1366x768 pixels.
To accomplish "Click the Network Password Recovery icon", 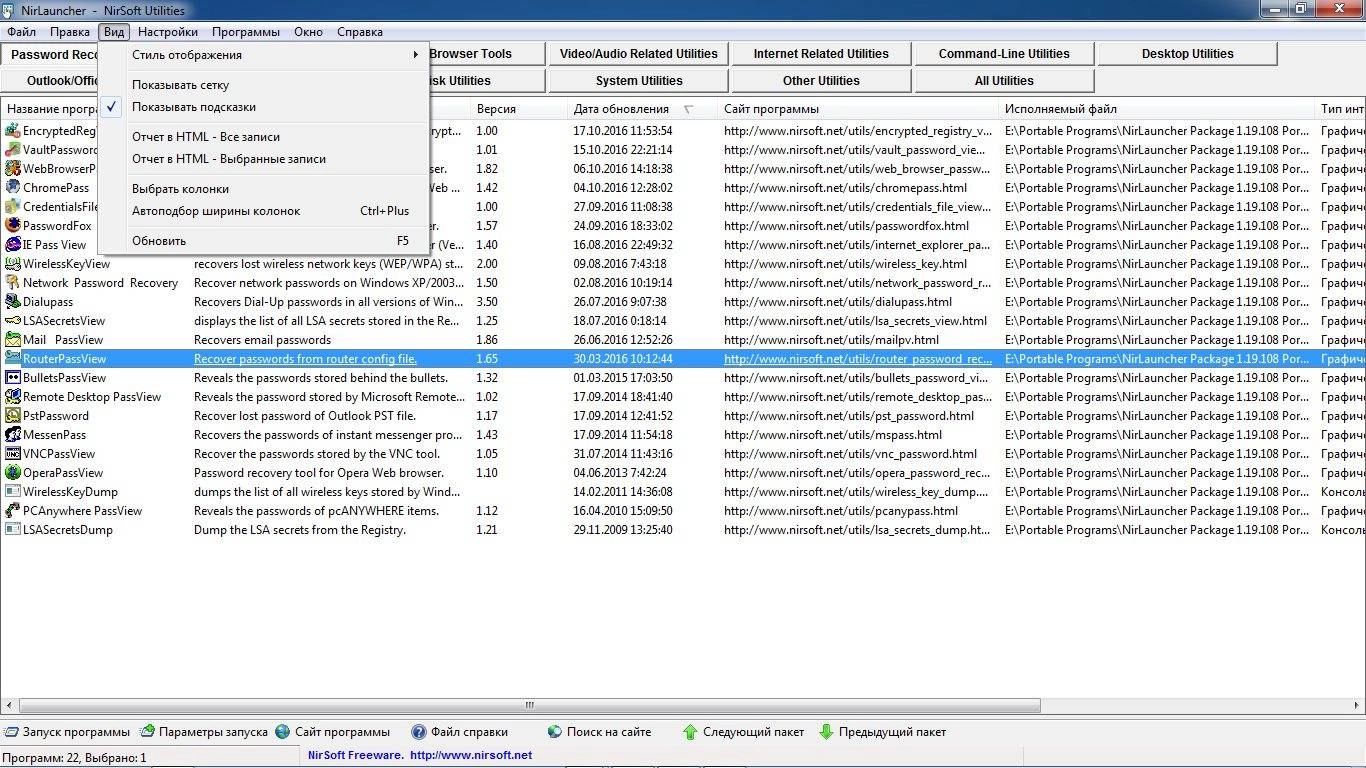I will pyautogui.click(x=13, y=282).
